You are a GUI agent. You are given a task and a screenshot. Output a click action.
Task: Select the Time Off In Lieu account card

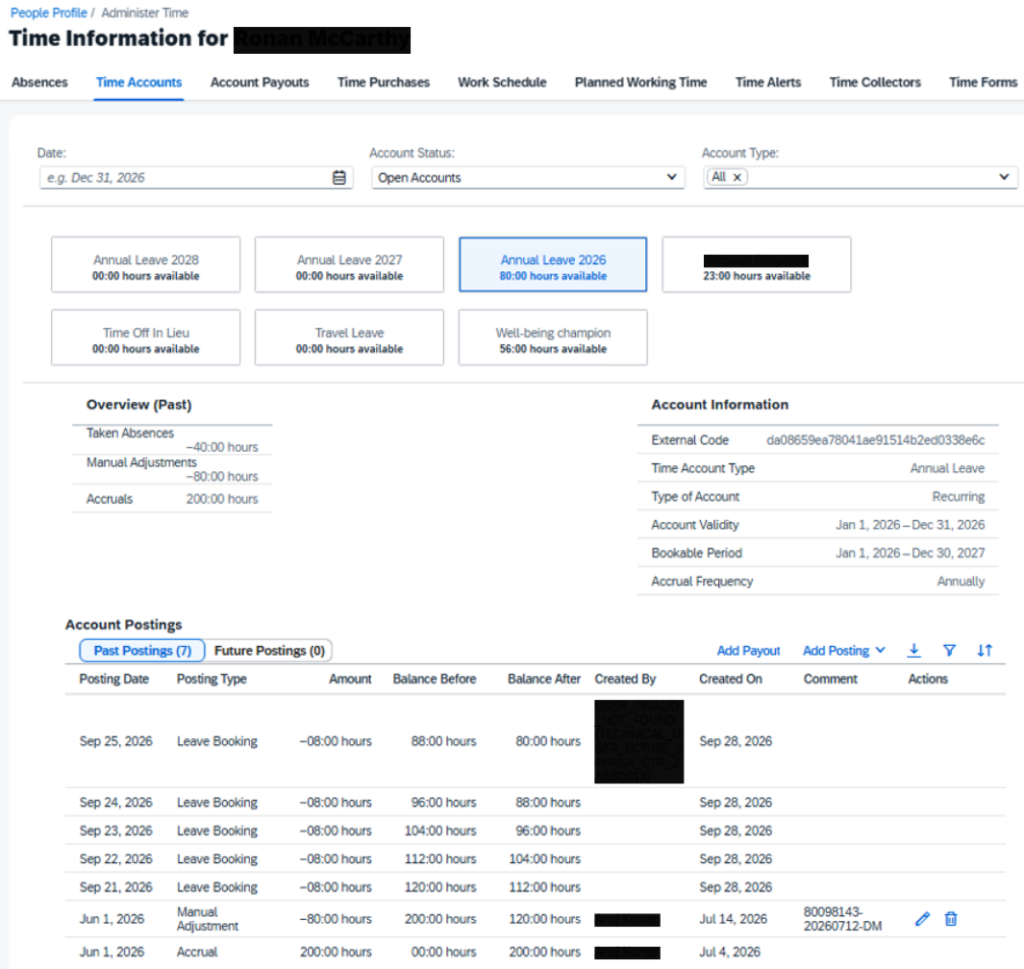(x=146, y=338)
